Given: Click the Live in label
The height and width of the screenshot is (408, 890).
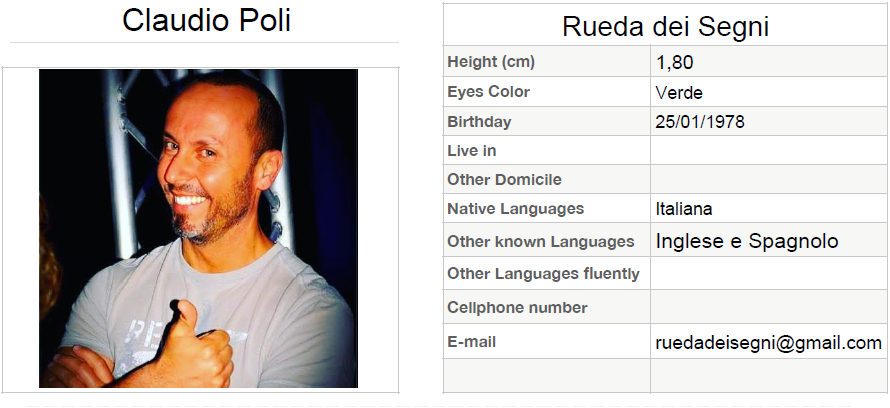Looking at the screenshot, I should click(472, 151).
